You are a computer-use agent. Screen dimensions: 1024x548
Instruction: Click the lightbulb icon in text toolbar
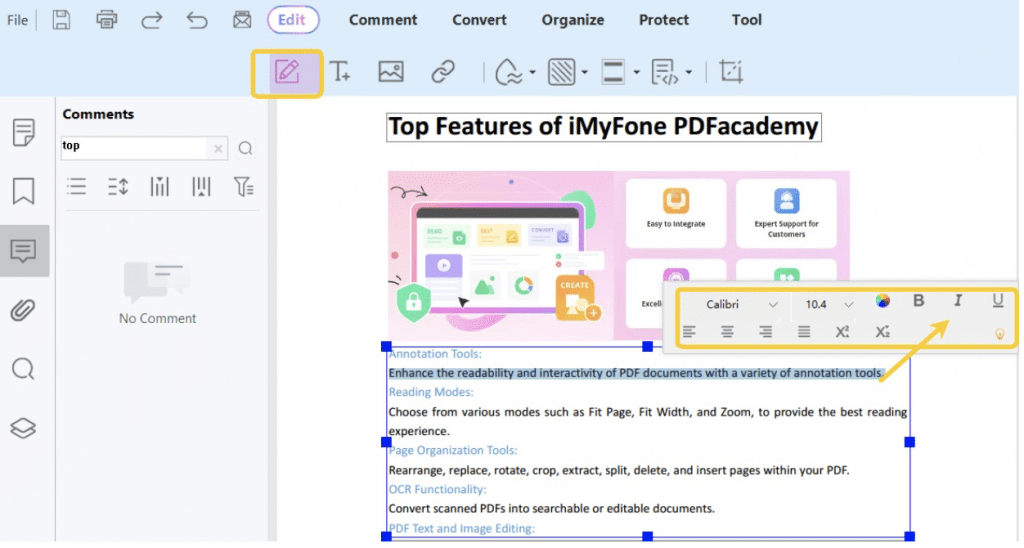[x=999, y=335]
